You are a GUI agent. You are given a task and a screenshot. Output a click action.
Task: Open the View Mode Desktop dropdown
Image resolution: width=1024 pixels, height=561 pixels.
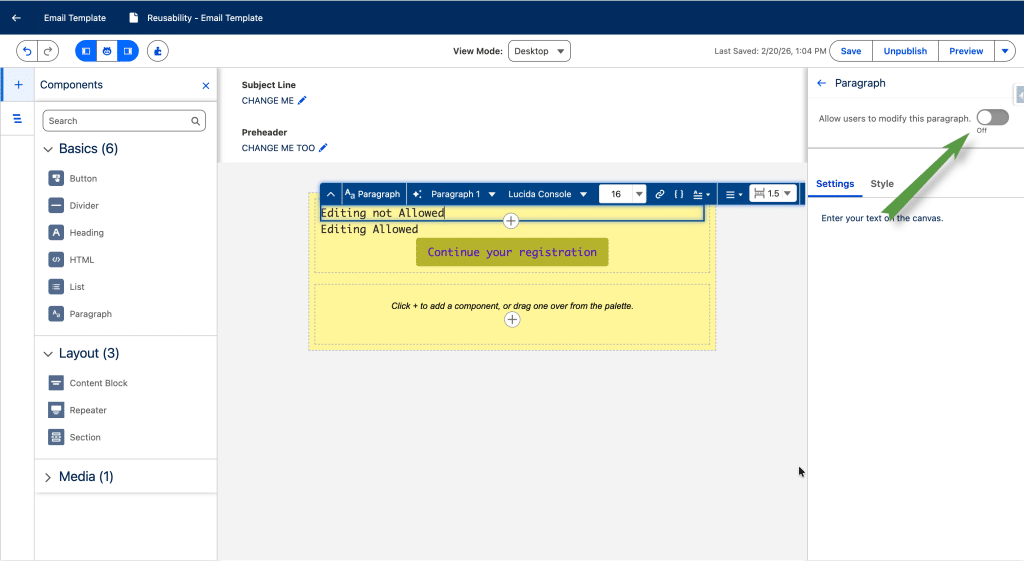pyautogui.click(x=538, y=51)
